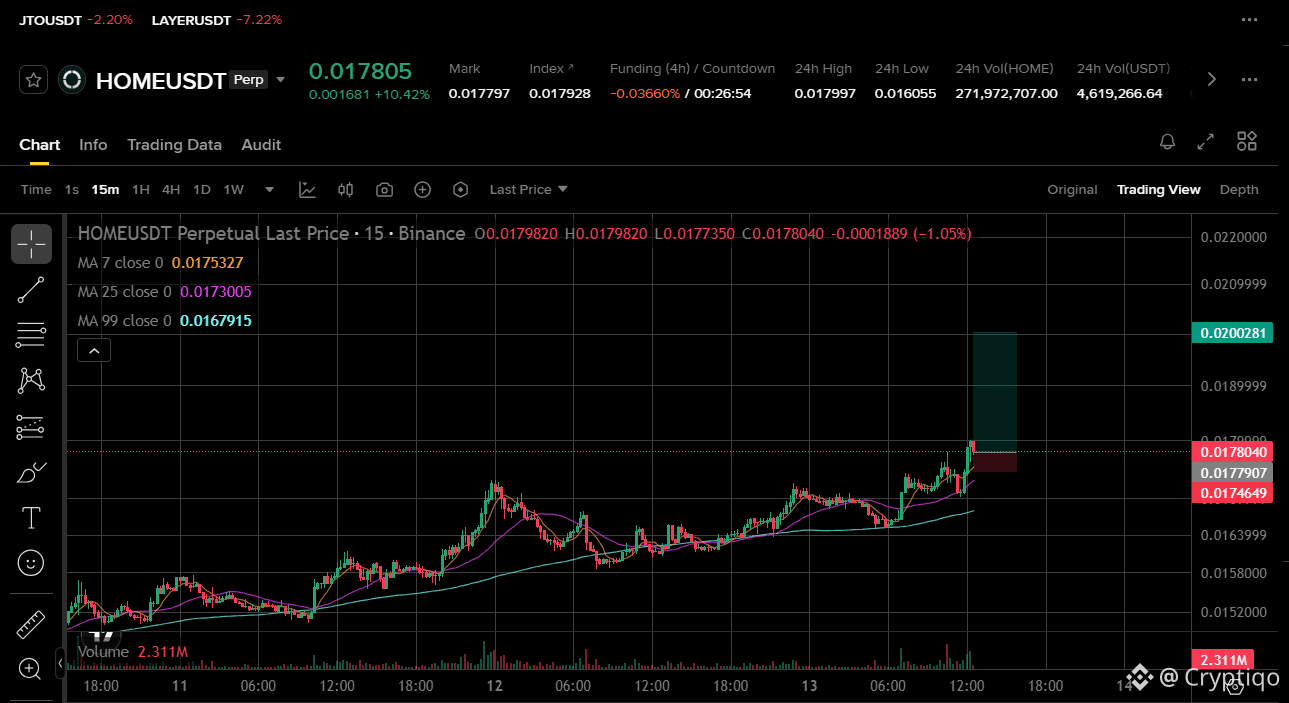Select the 1H interval
Image resolution: width=1289 pixels, height=703 pixels.
pos(141,189)
